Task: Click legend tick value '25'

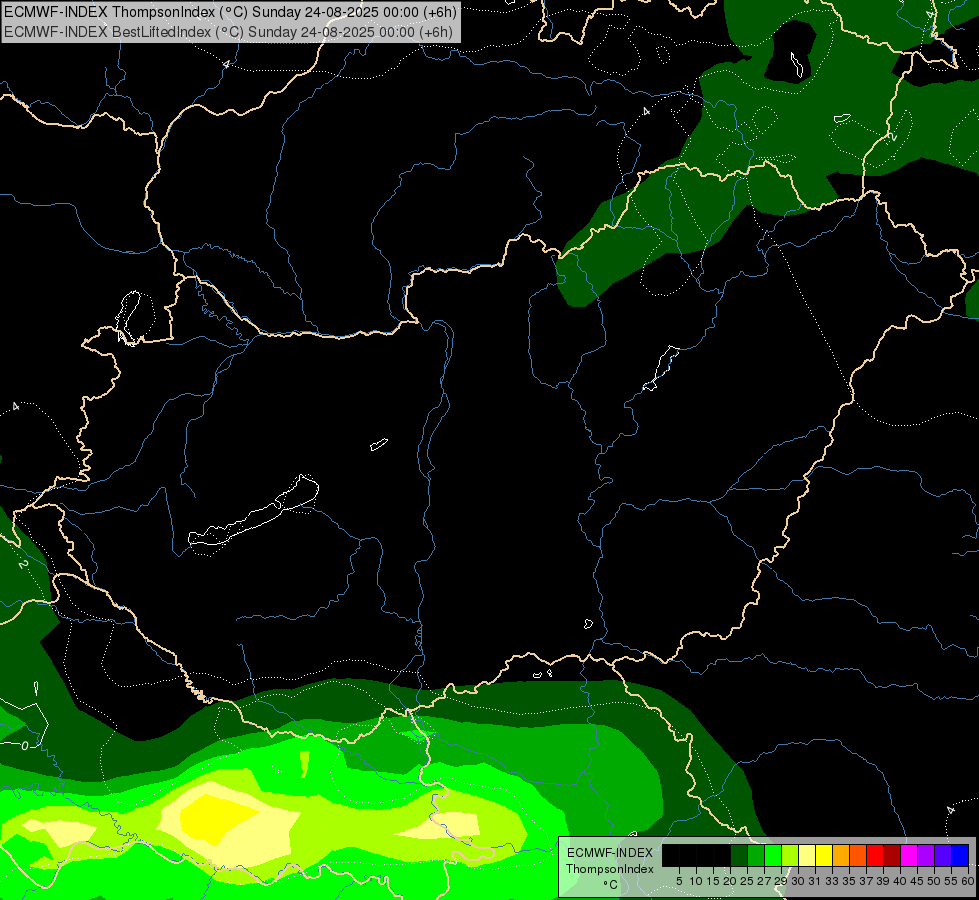Action: coord(747,881)
